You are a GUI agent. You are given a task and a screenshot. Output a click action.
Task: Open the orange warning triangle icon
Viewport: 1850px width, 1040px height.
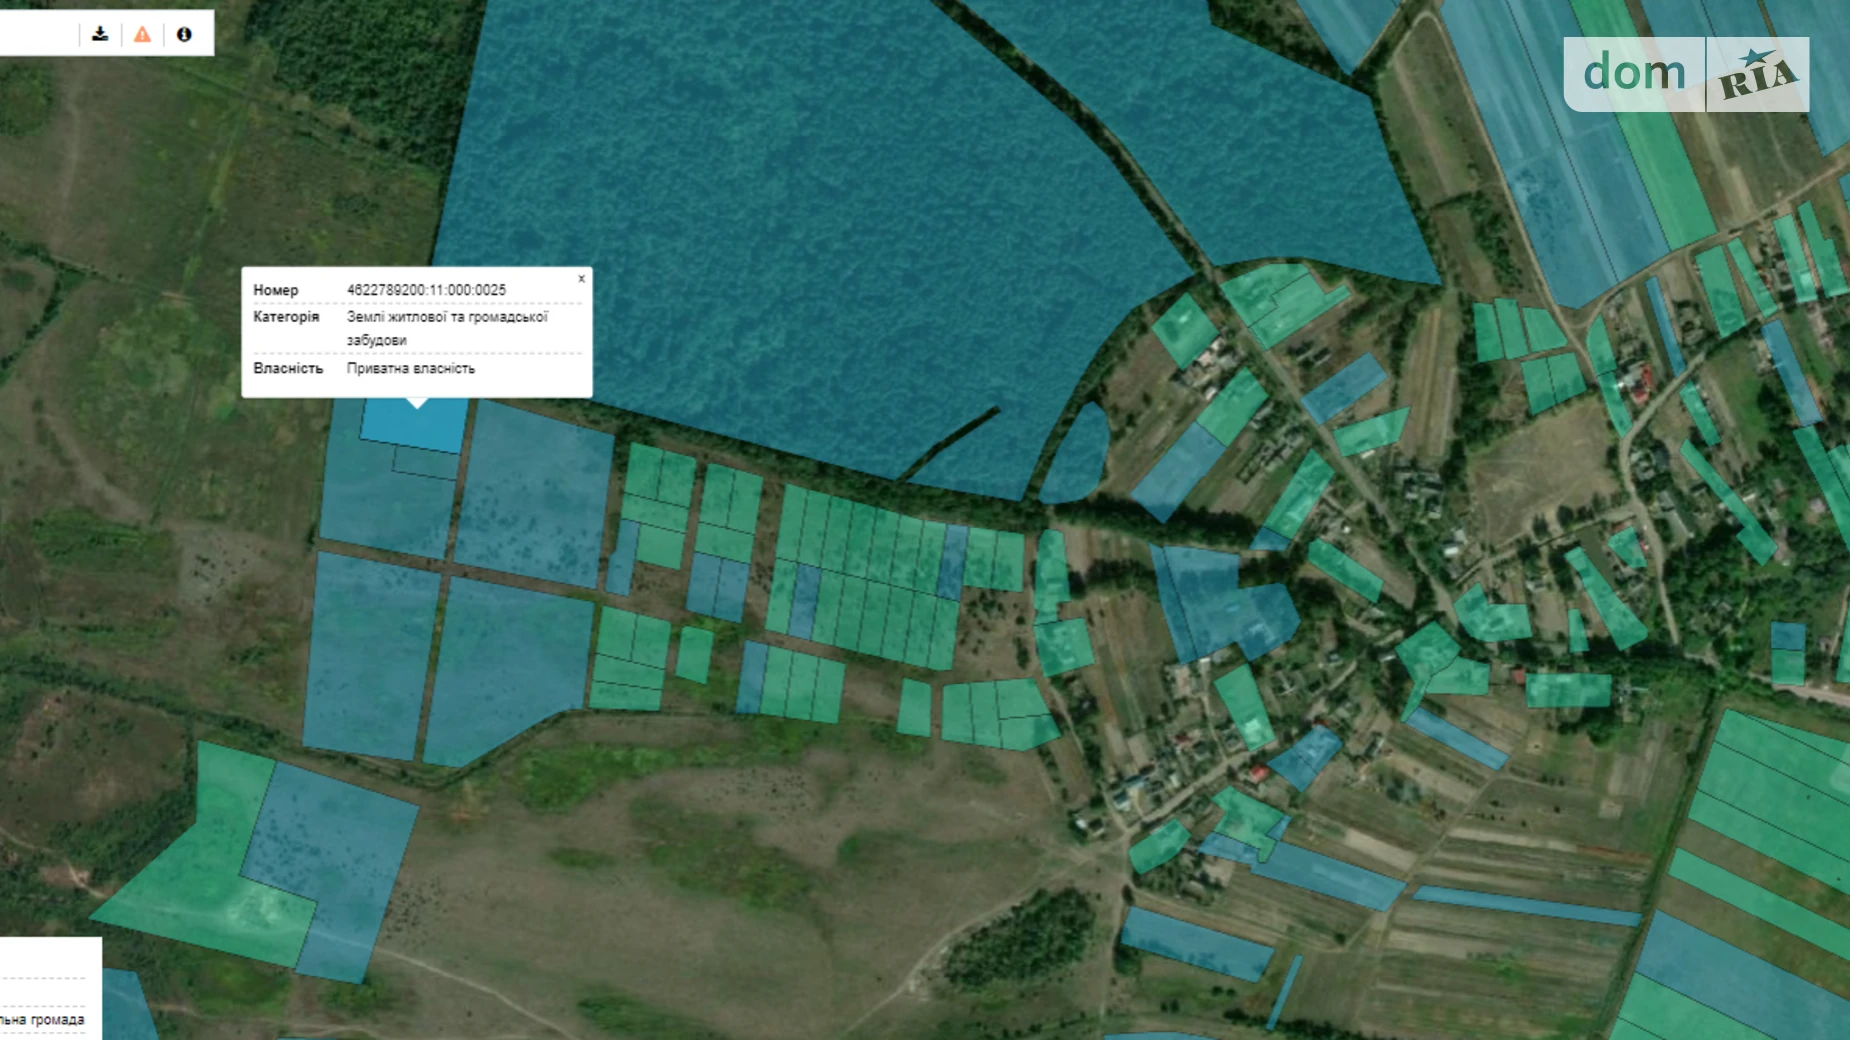point(142,34)
